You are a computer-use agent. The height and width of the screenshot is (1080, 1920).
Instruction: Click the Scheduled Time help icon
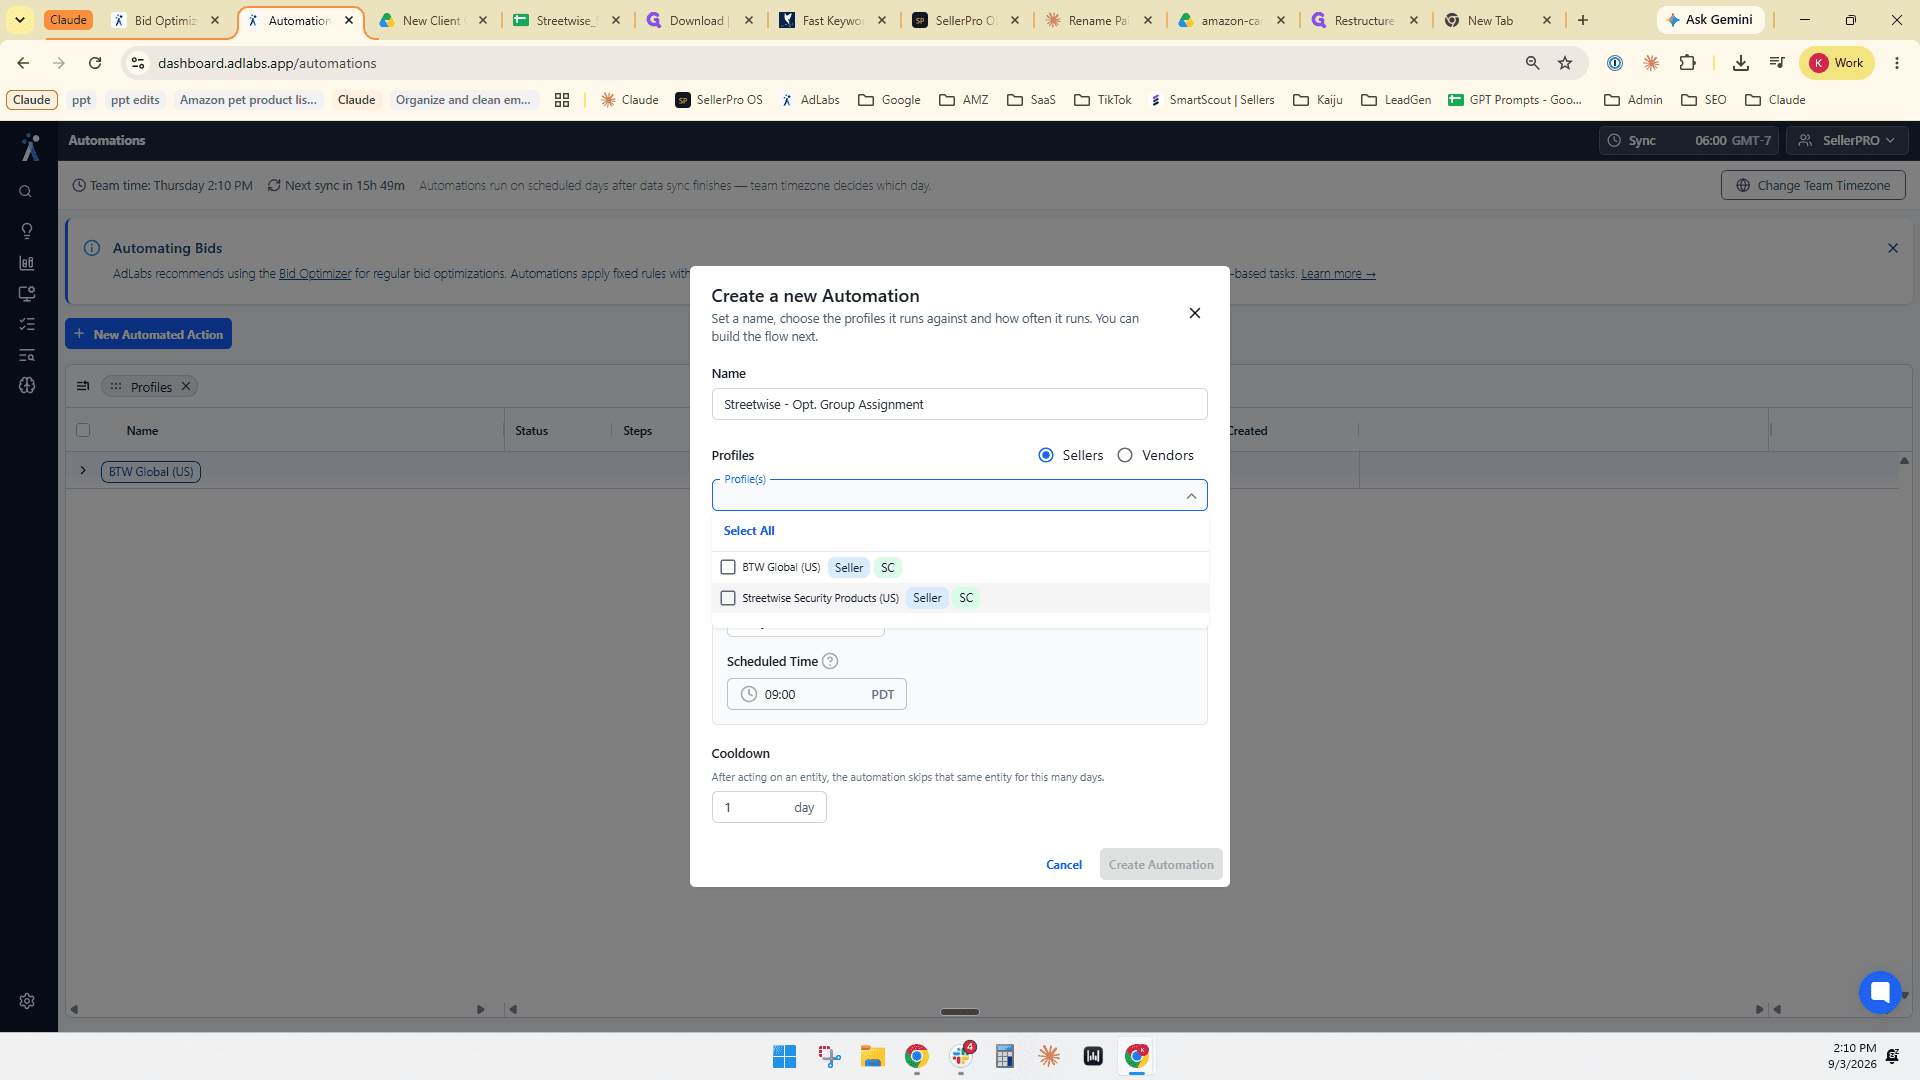pos(830,661)
